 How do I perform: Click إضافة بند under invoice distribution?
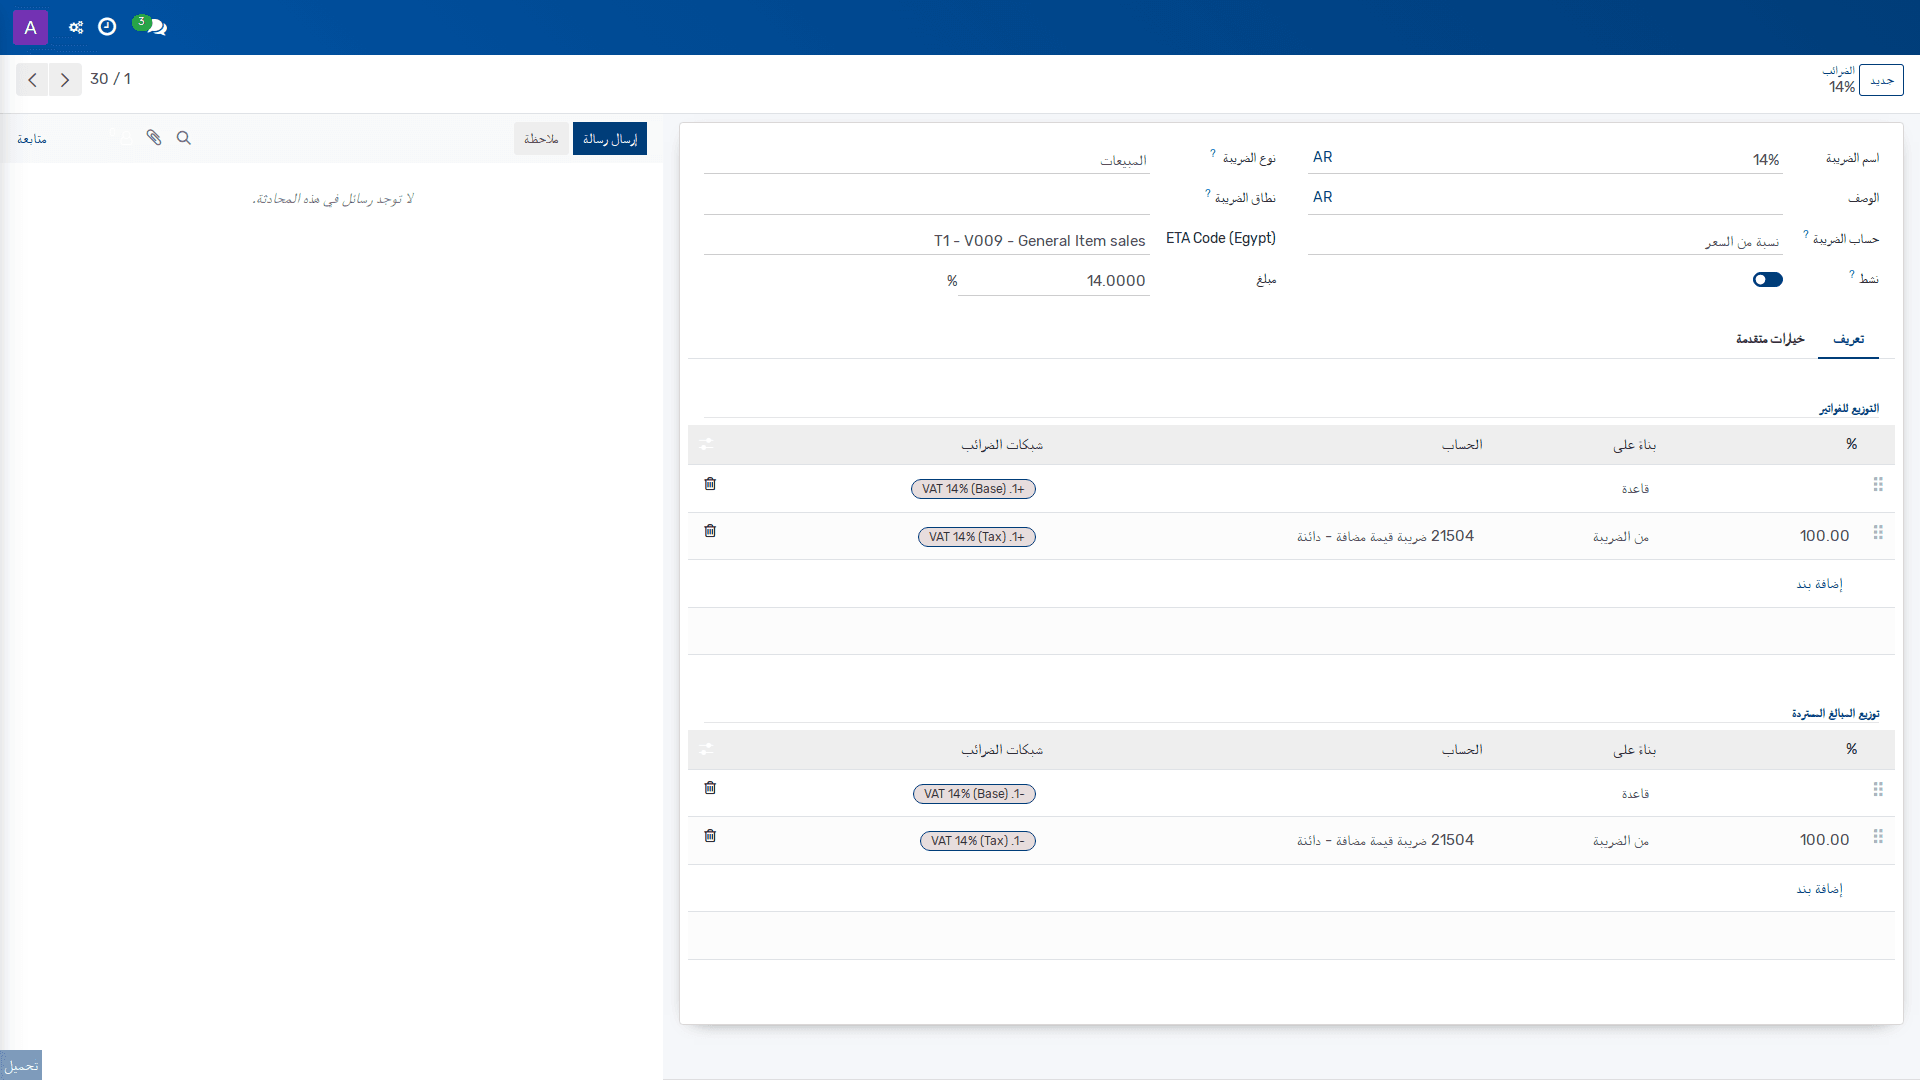tap(1819, 584)
